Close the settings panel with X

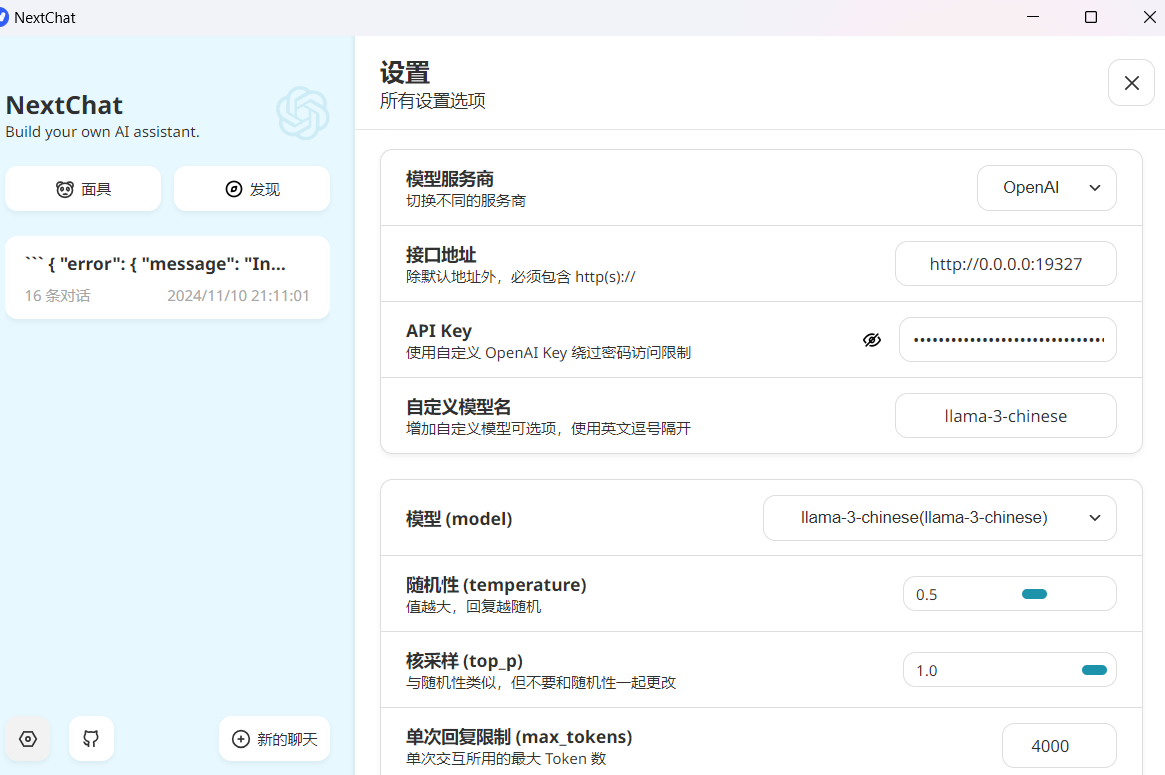[x=1131, y=83]
